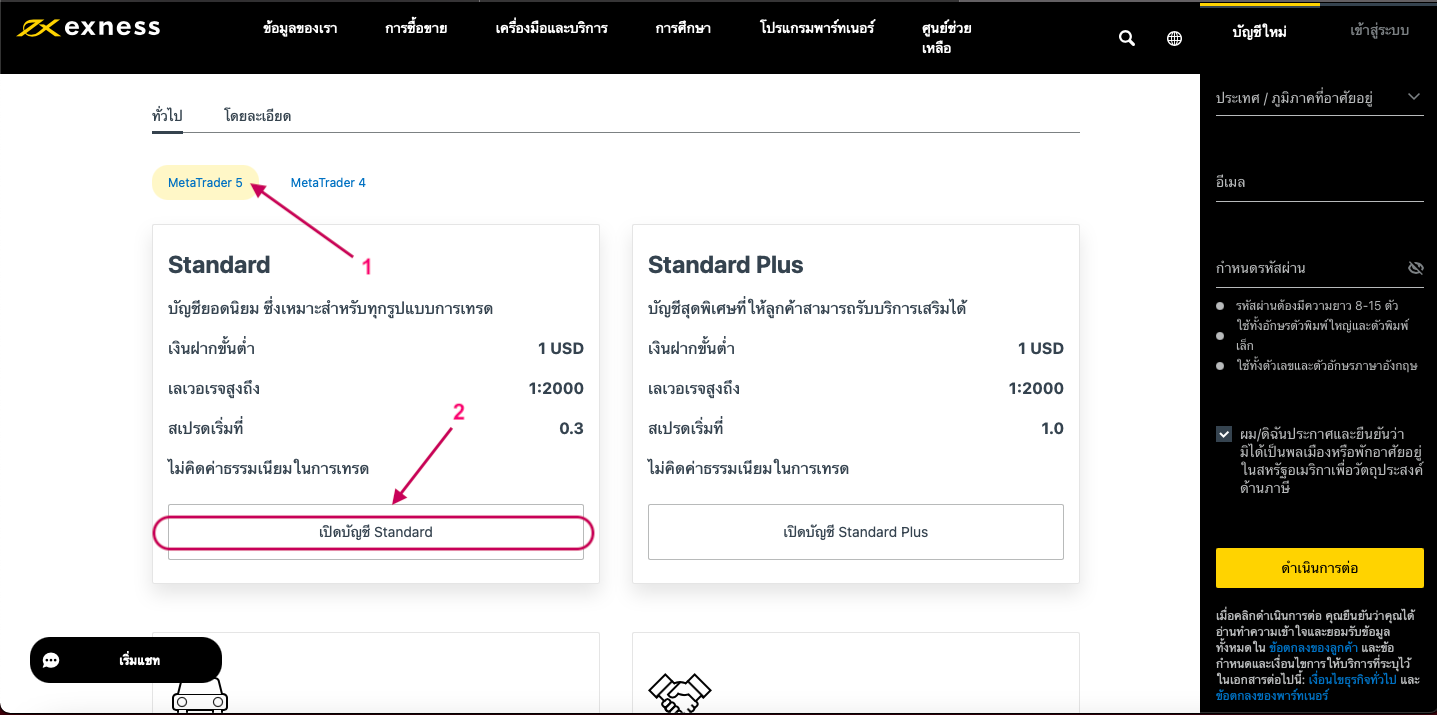Click the 1.0 spread value
Viewport: 1437px width, 715px height.
coord(1052,428)
